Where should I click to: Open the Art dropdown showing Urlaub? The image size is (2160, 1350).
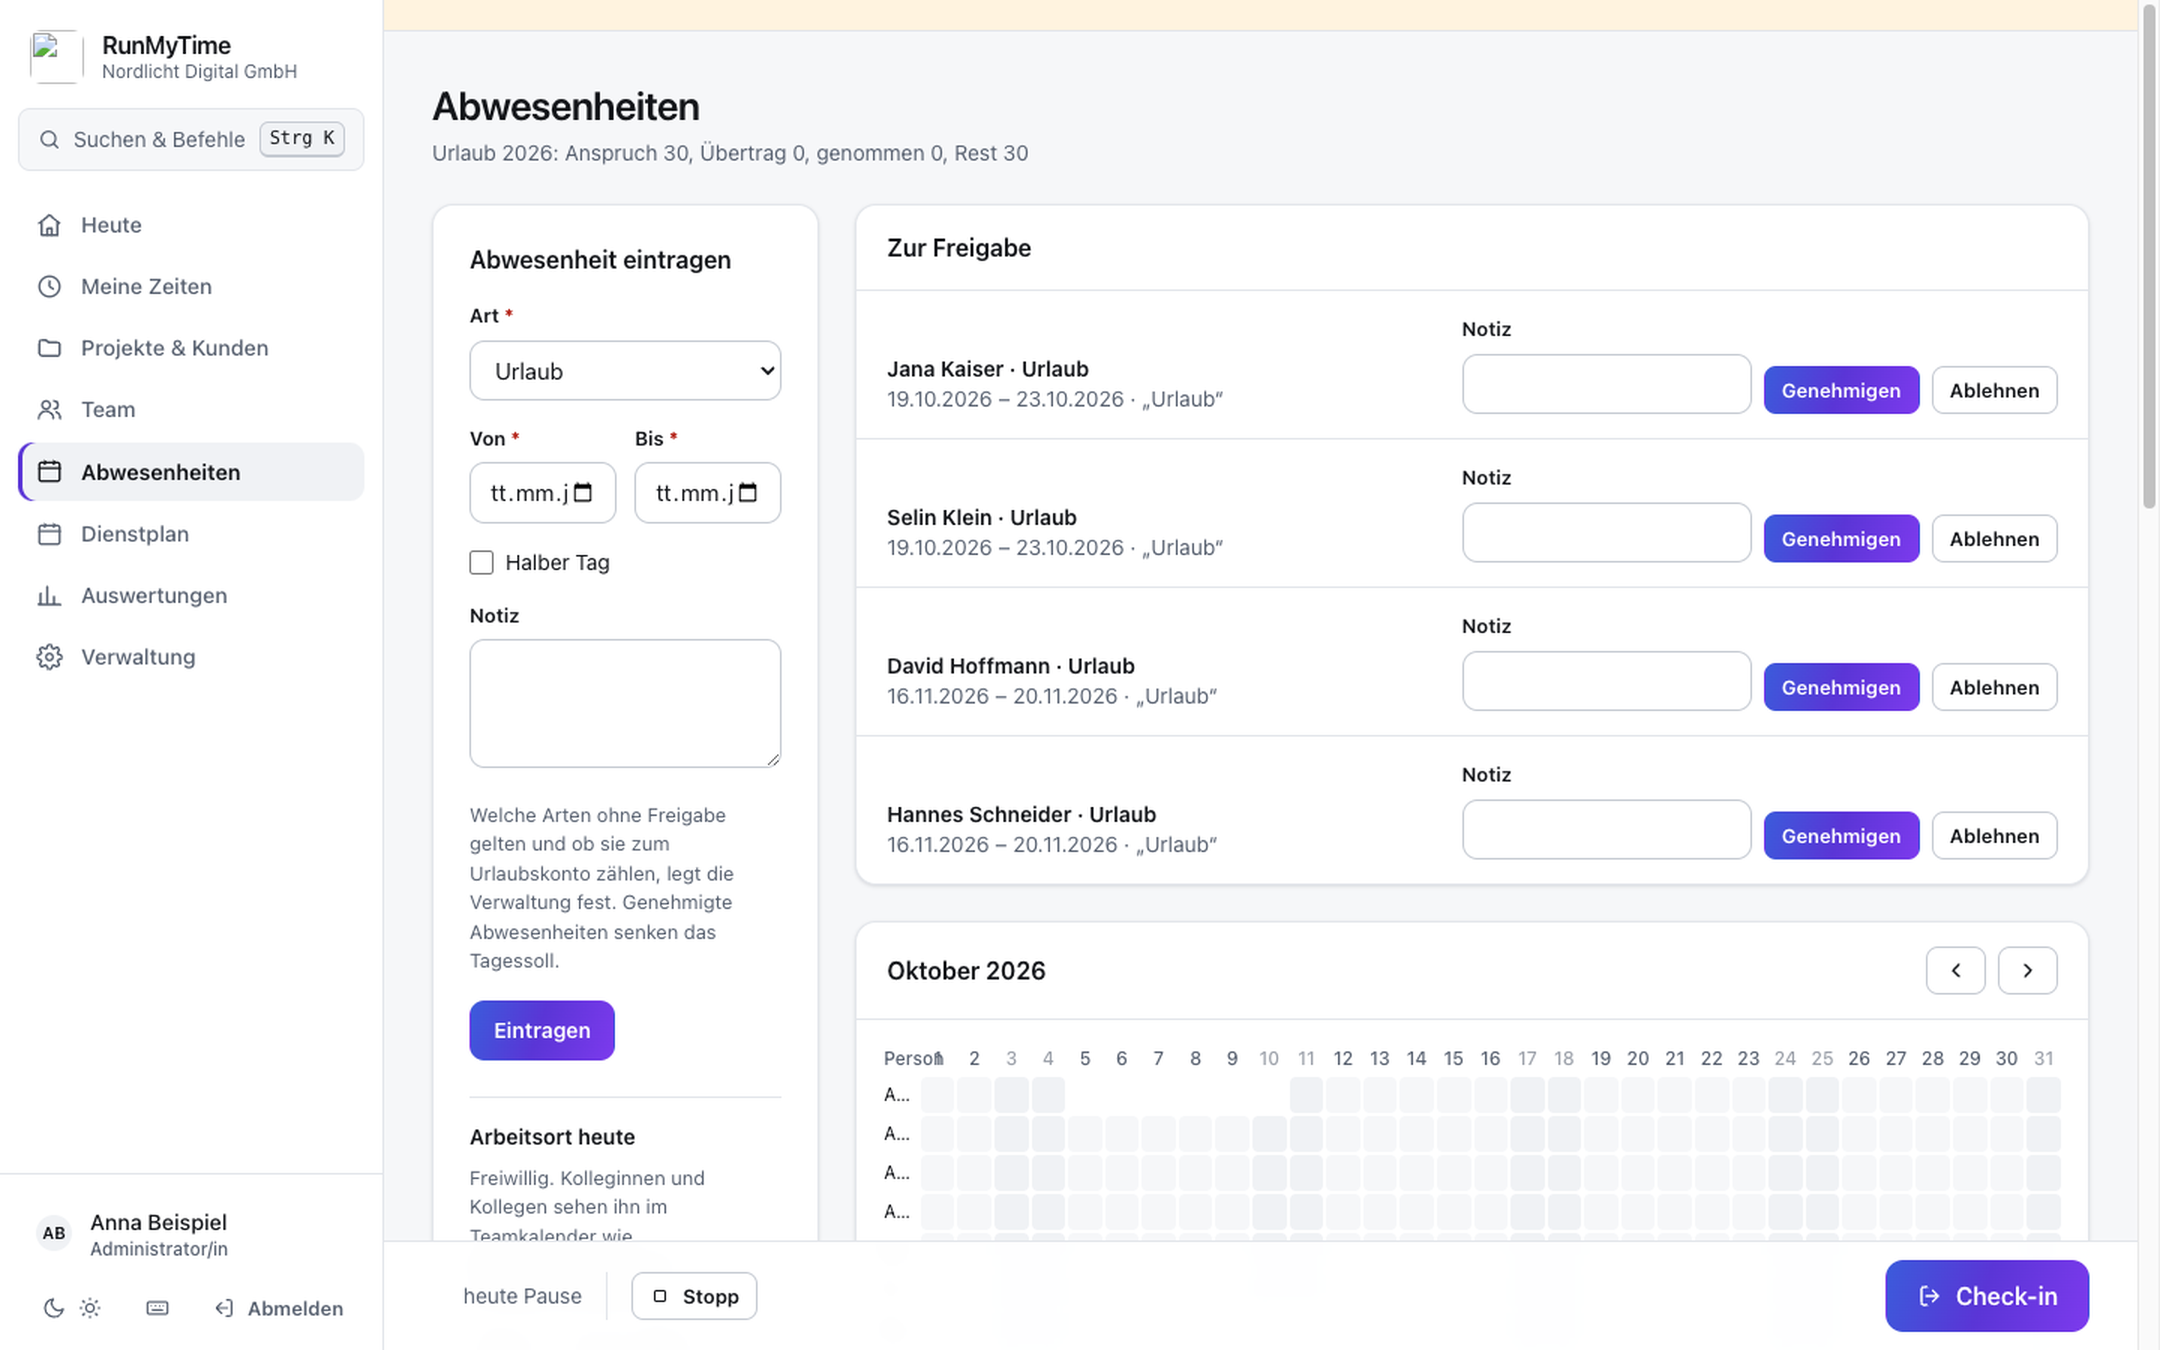tap(625, 371)
